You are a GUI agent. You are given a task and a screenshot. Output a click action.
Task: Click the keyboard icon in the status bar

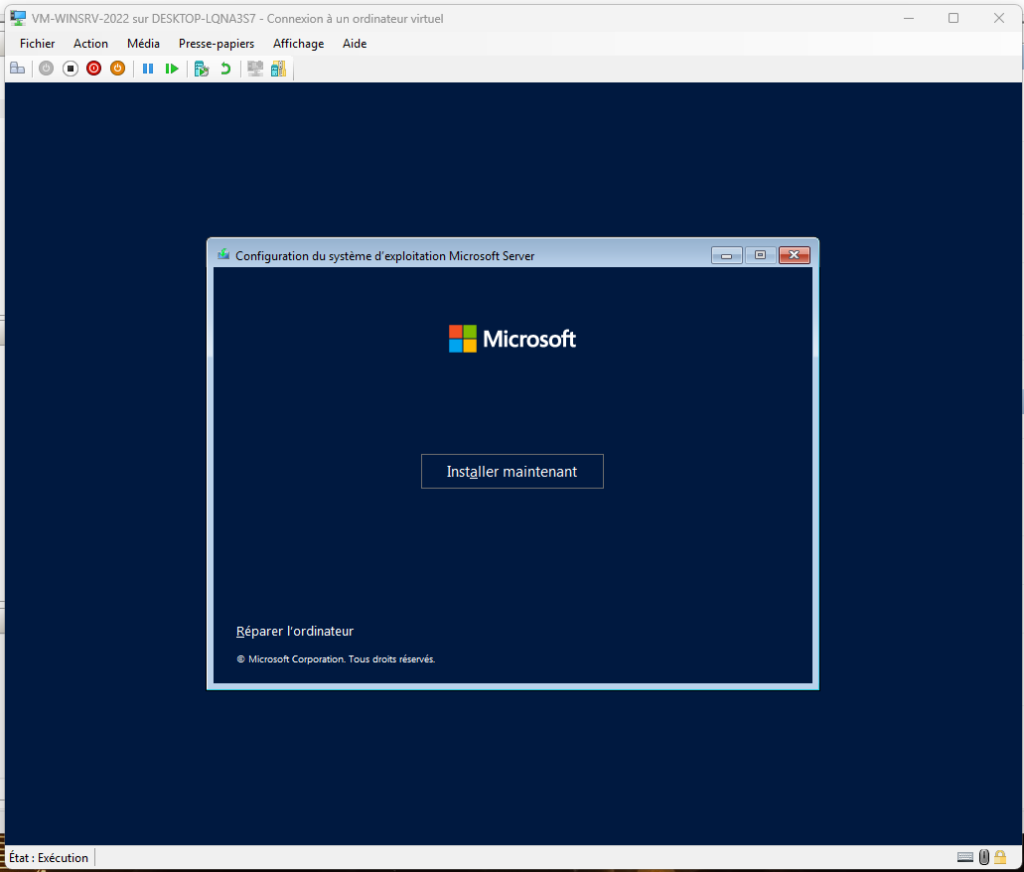coord(965,857)
